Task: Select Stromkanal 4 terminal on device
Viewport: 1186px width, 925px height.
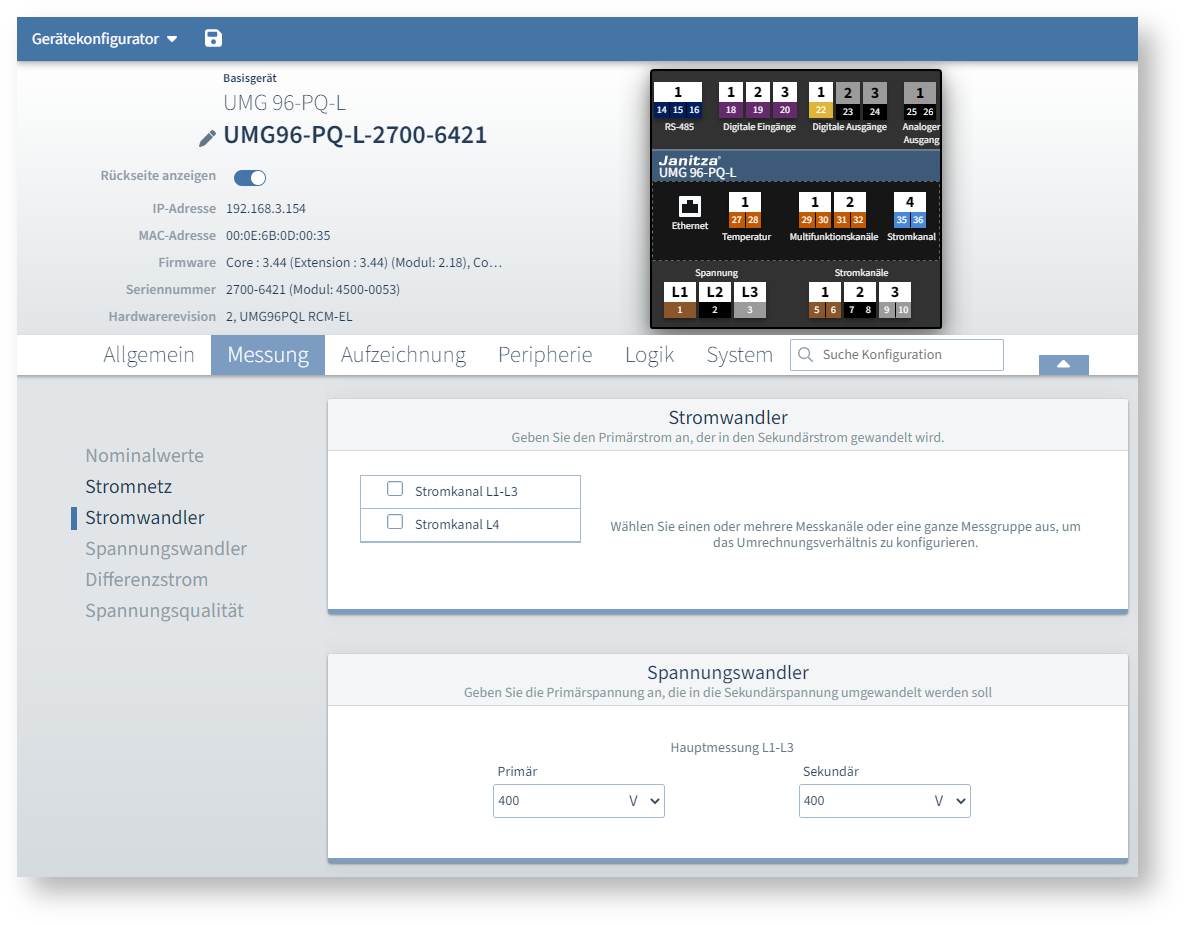Action: click(909, 211)
